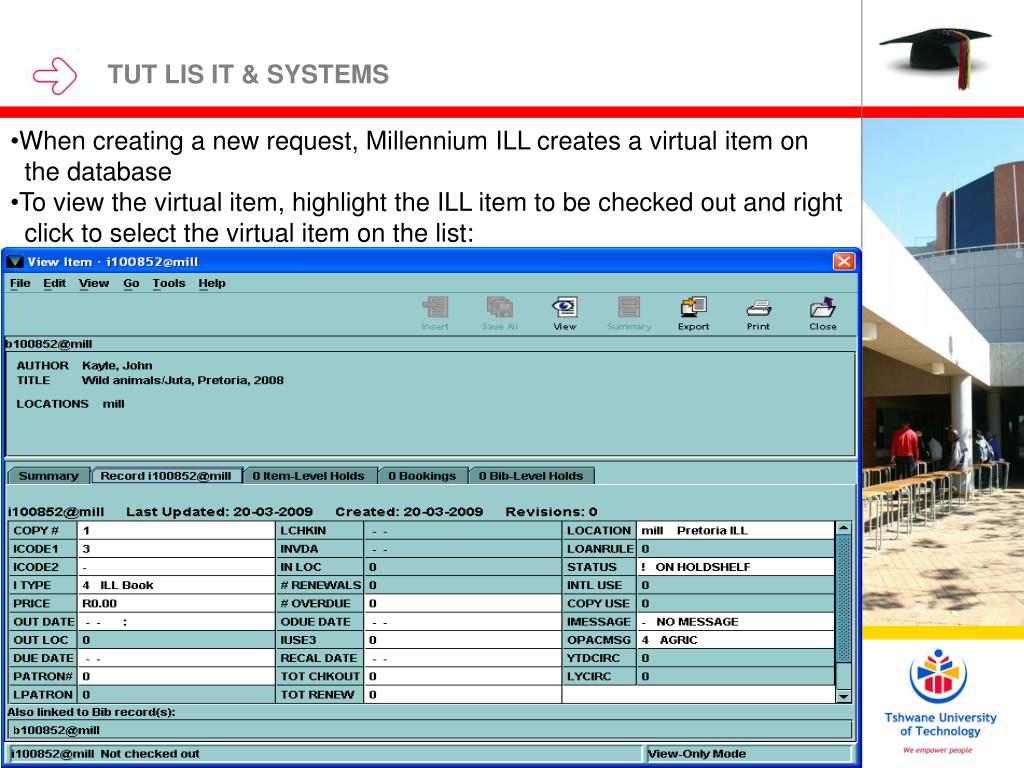This screenshot has height=768, width=1024.
Task: Click the ODUE DATE value field
Action: (462, 622)
